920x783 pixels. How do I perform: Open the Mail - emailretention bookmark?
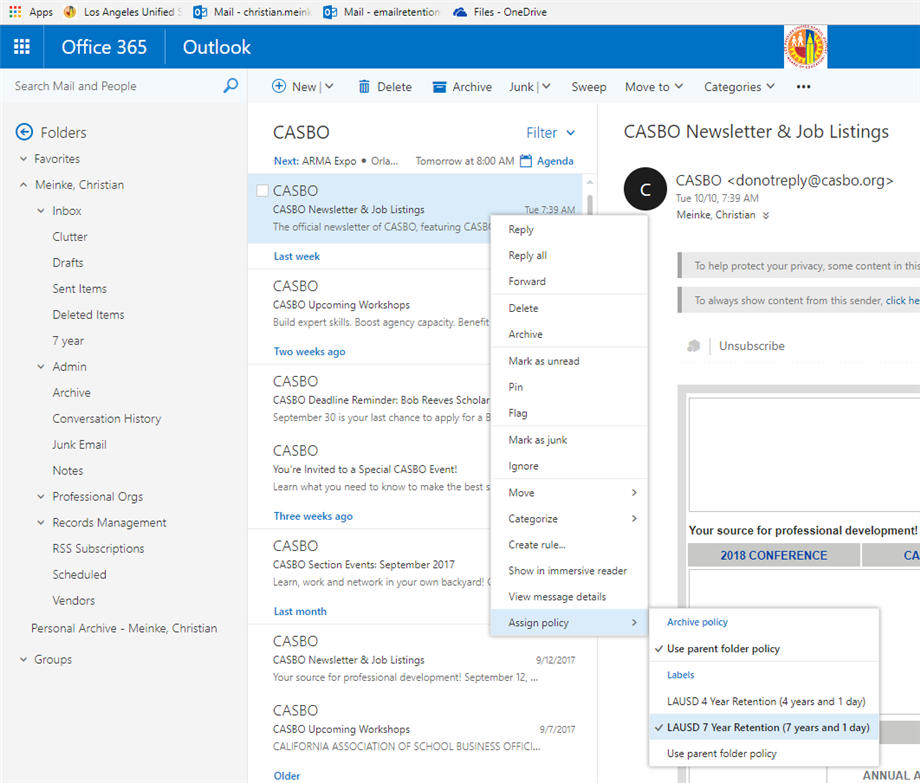pos(383,12)
